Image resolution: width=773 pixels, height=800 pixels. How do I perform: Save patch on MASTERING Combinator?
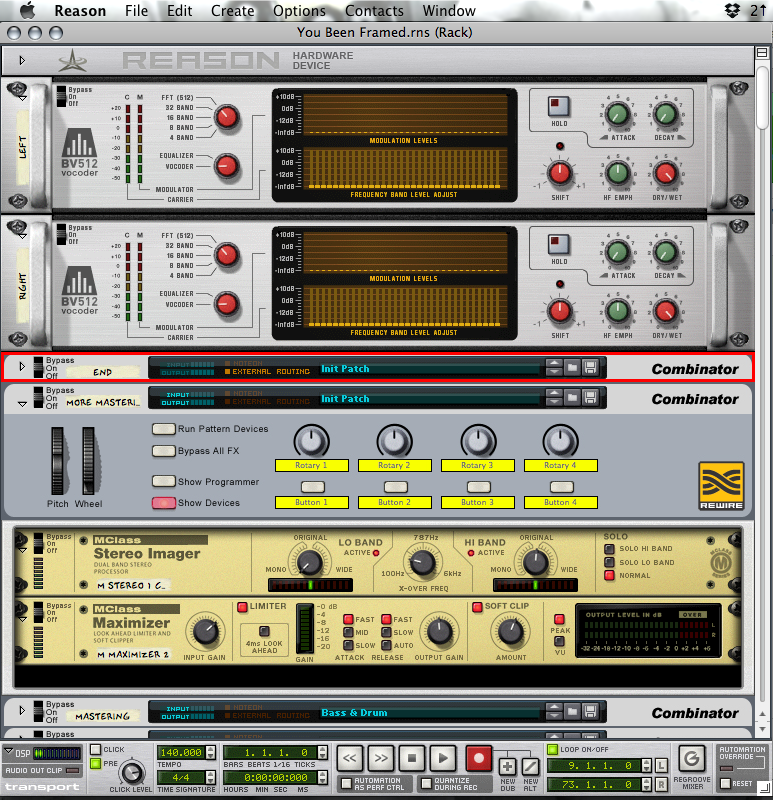tap(591, 711)
